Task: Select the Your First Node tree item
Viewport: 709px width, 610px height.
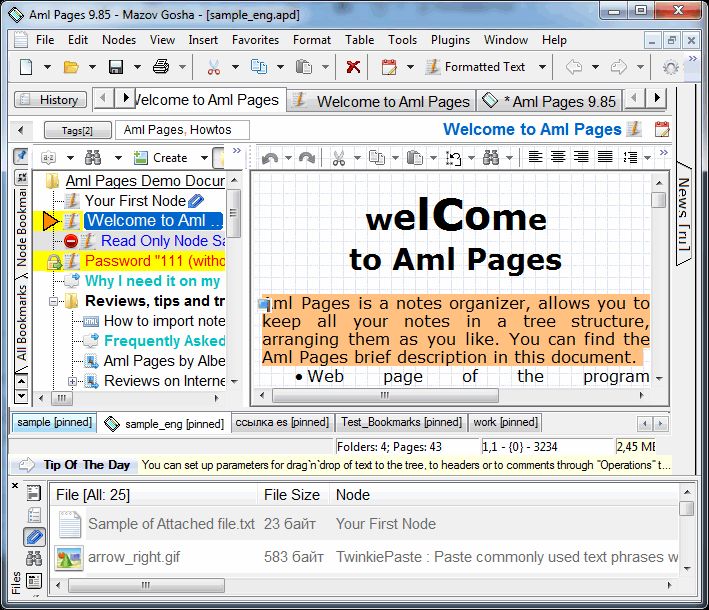Action: pyautogui.click(x=135, y=201)
